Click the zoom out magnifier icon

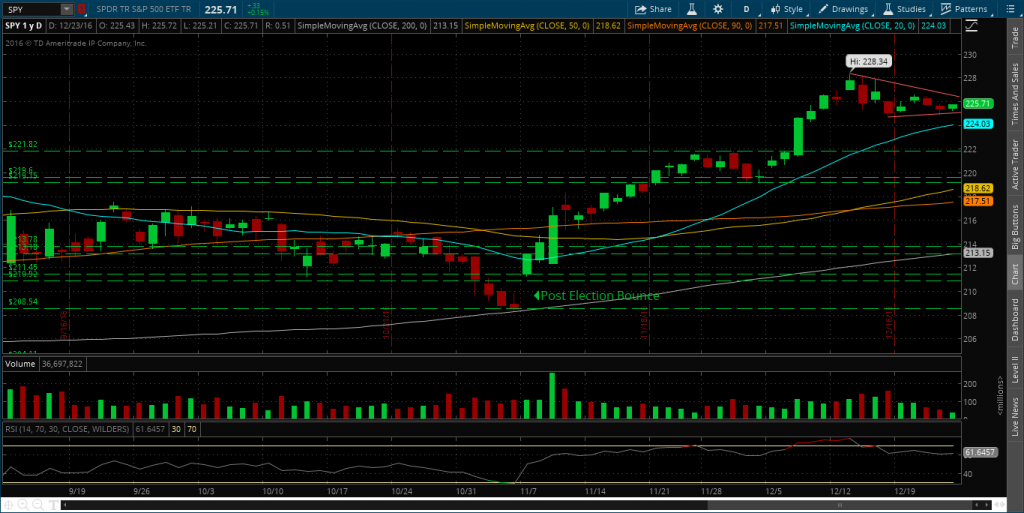(x=37, y=505)
